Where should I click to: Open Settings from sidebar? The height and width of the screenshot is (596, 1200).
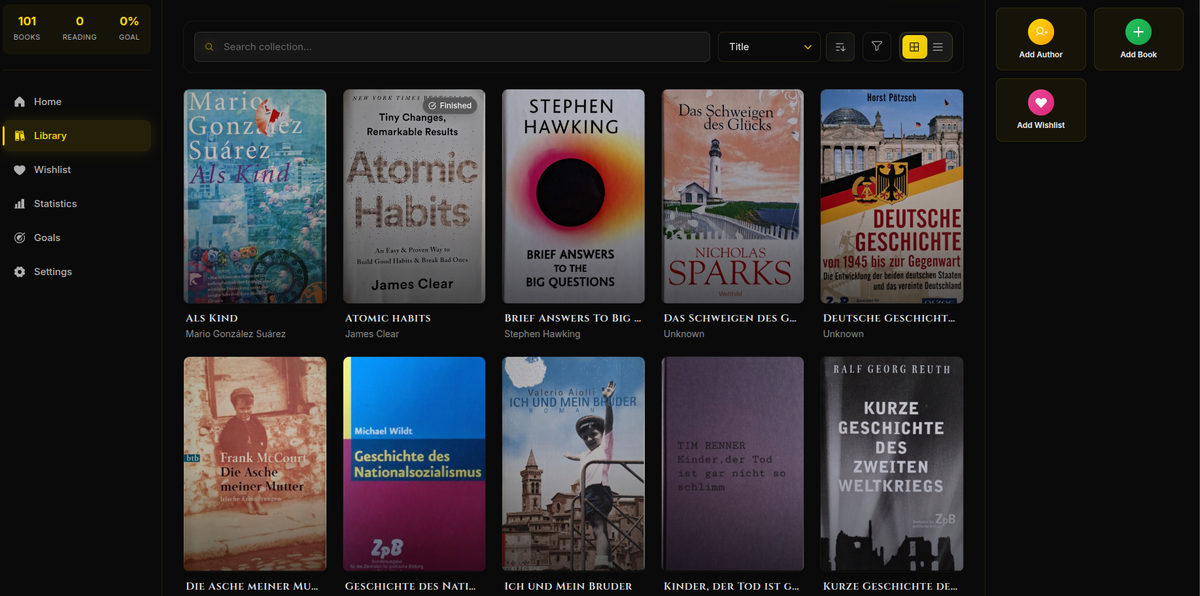point(76,272)
